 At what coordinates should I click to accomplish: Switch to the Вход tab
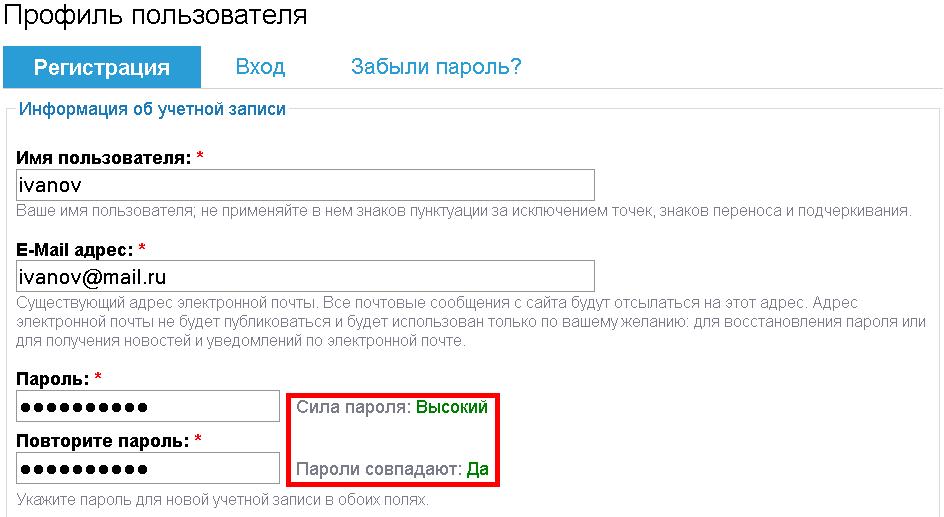(x=260, y=68)
